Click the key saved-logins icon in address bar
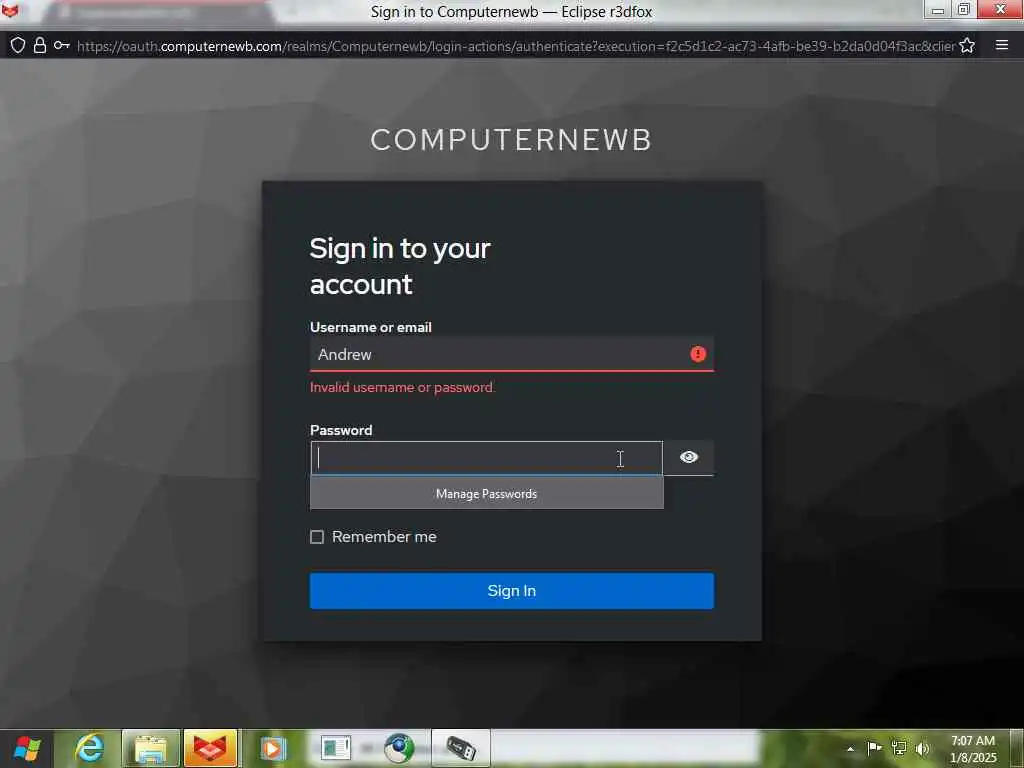1024x768 pixels. (x=61, y=45)
